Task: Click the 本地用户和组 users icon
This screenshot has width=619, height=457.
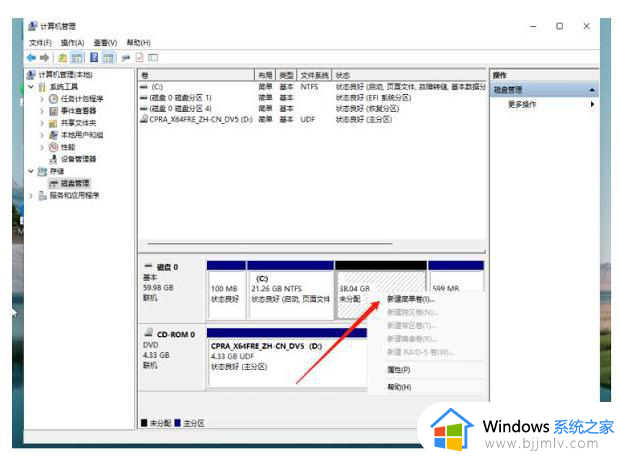Action: point(53,135)
